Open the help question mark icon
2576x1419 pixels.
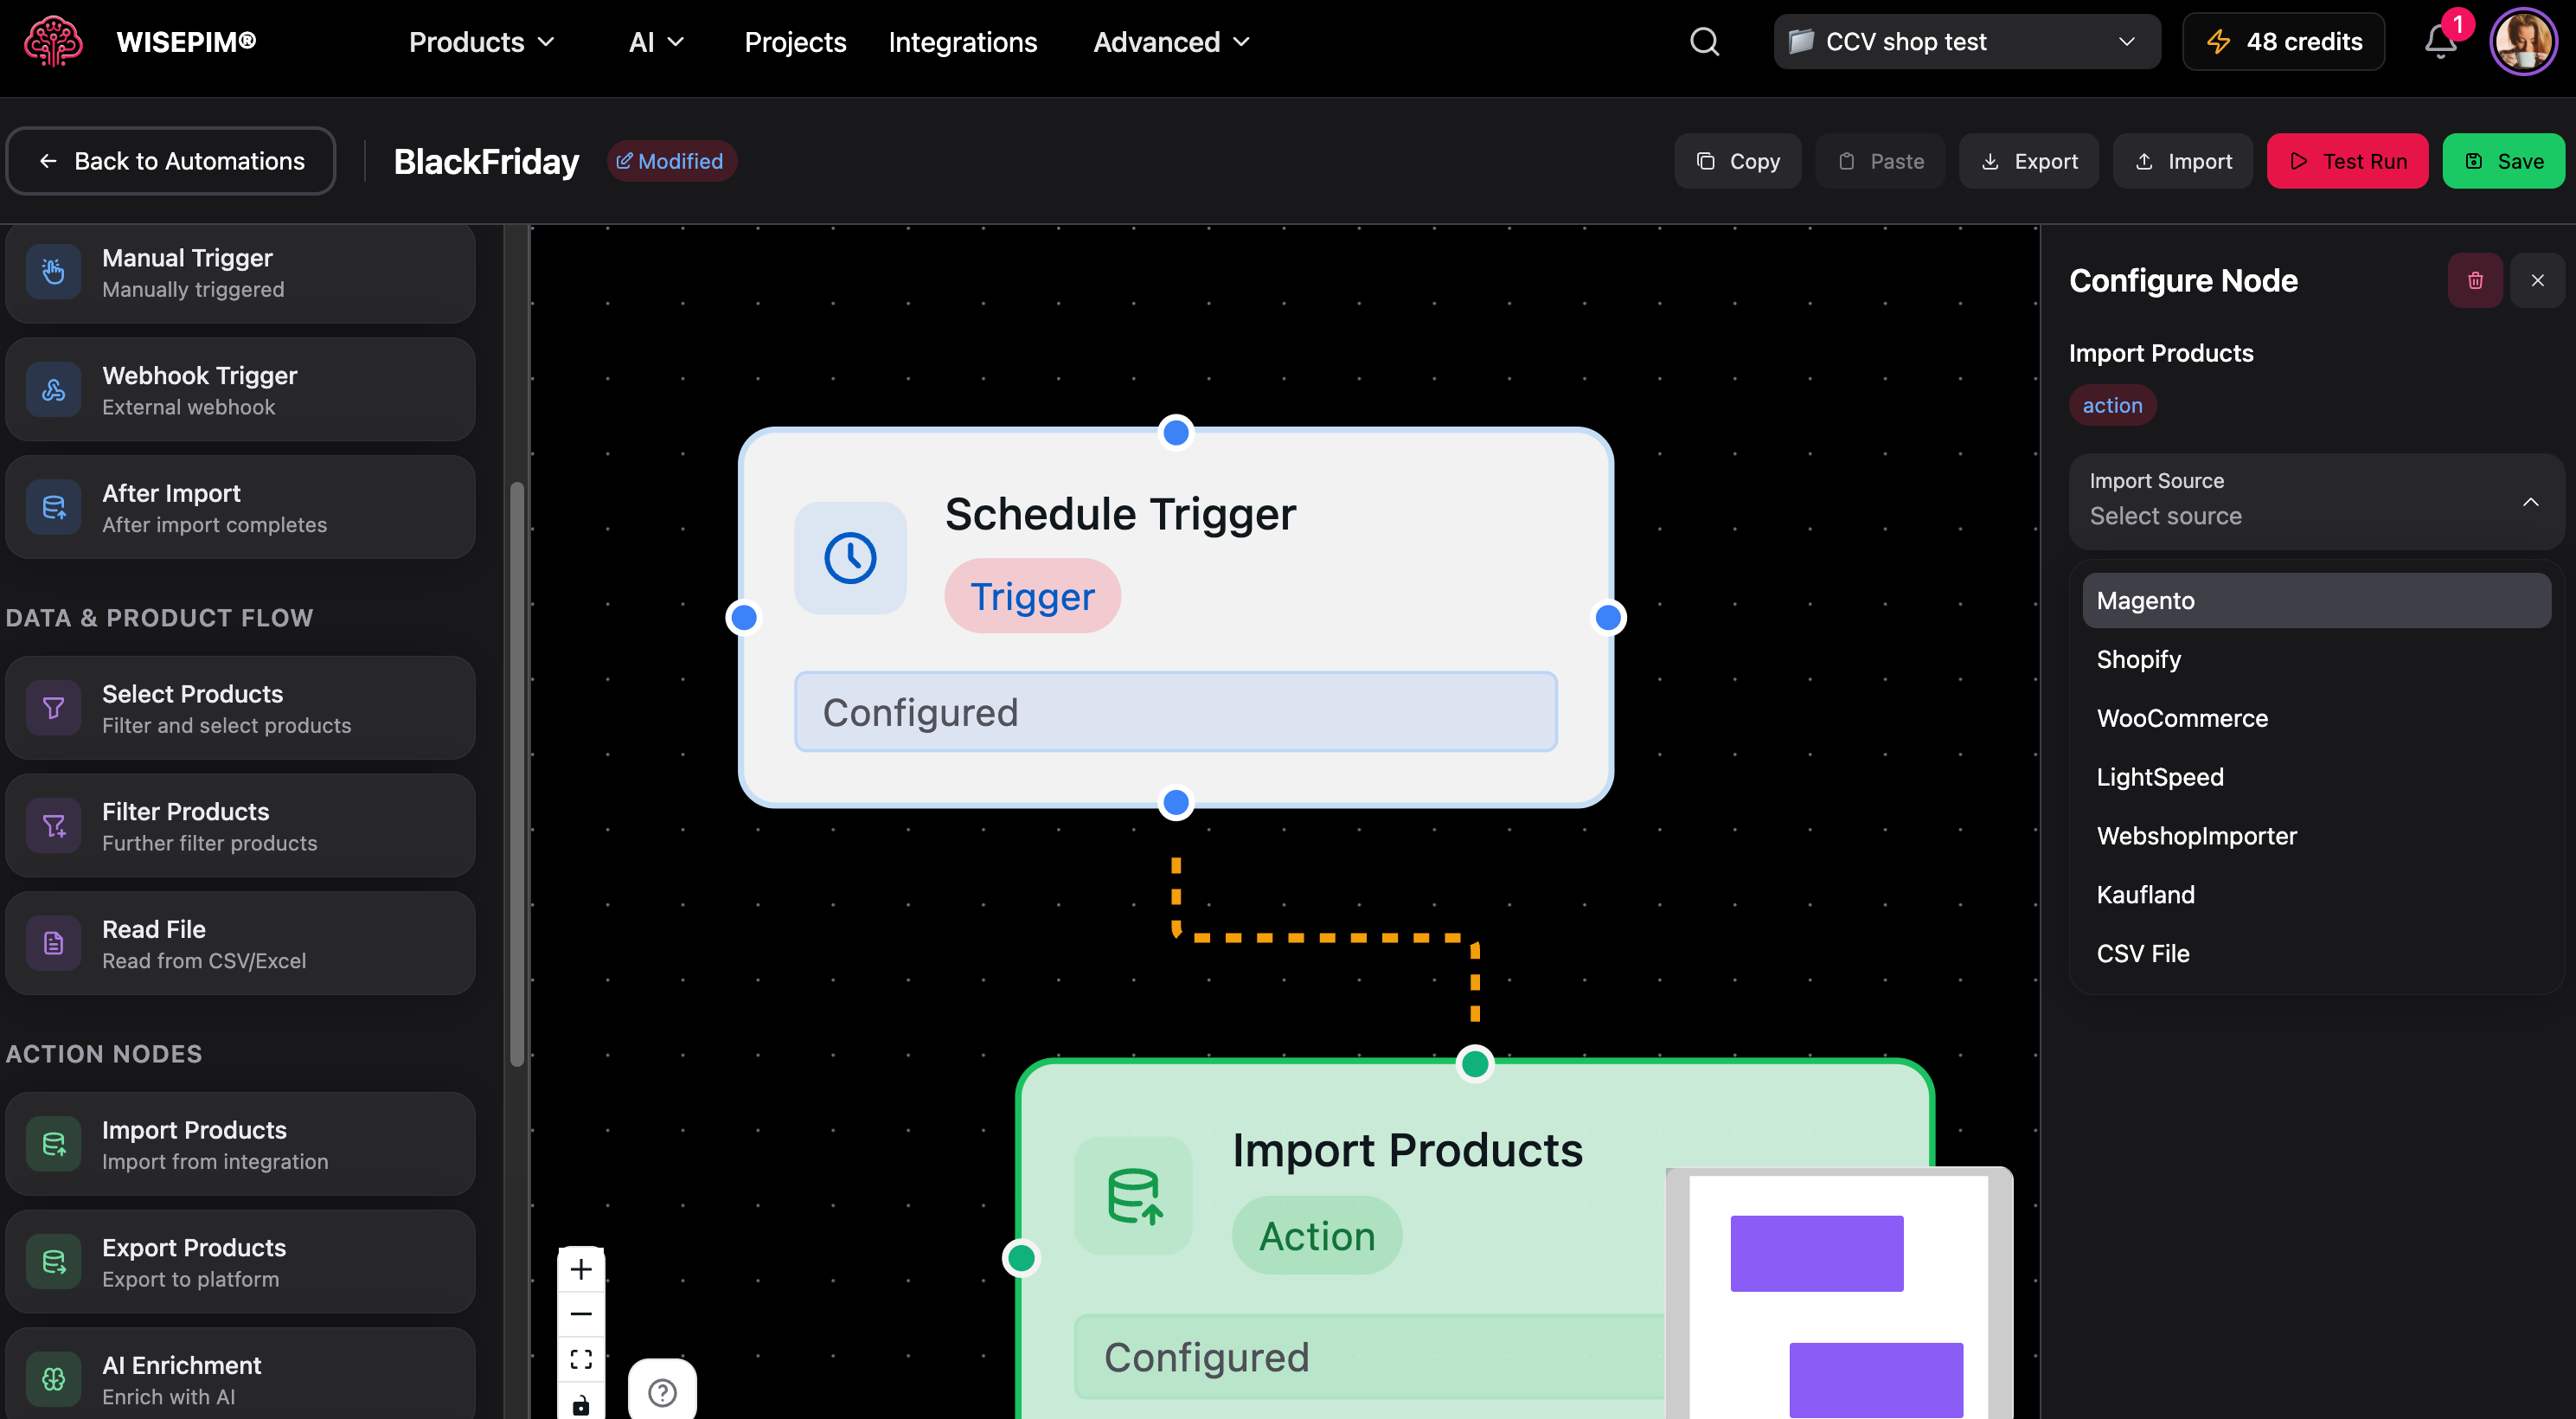point(662,1391)
